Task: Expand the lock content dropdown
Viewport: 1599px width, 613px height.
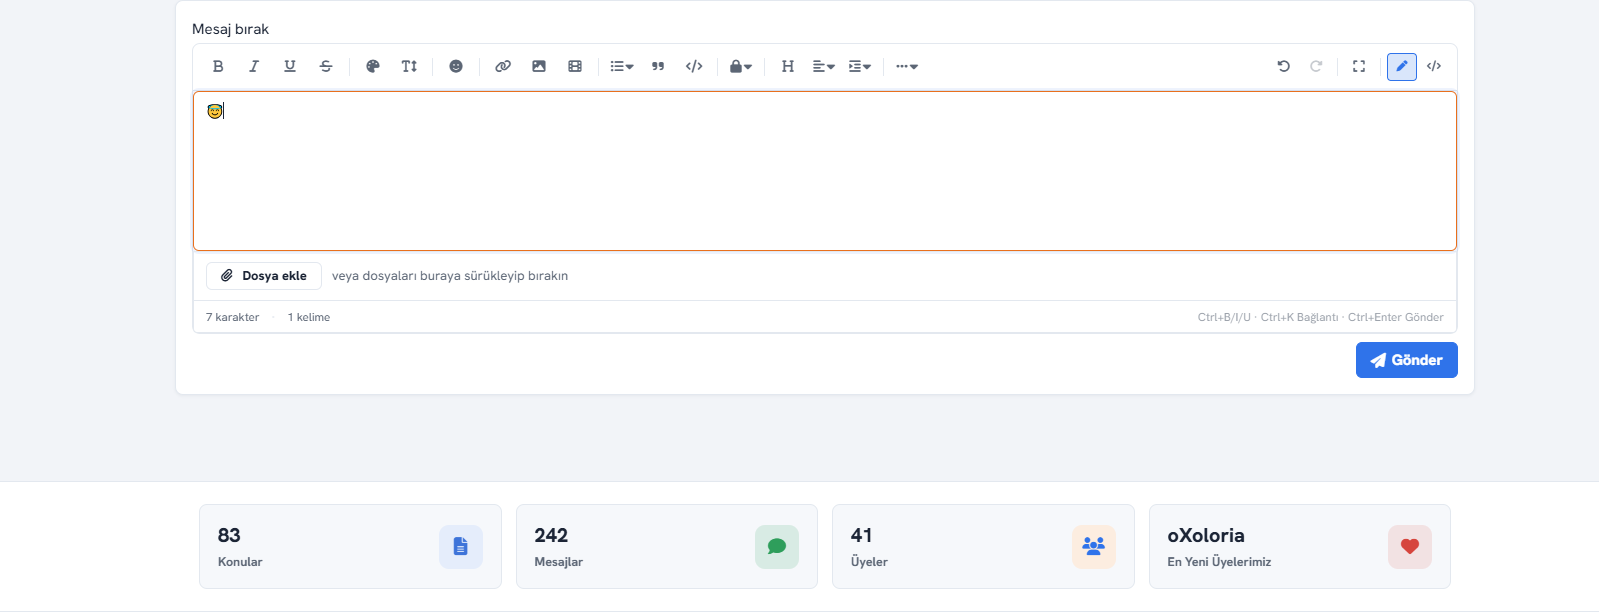Action: 741,66
